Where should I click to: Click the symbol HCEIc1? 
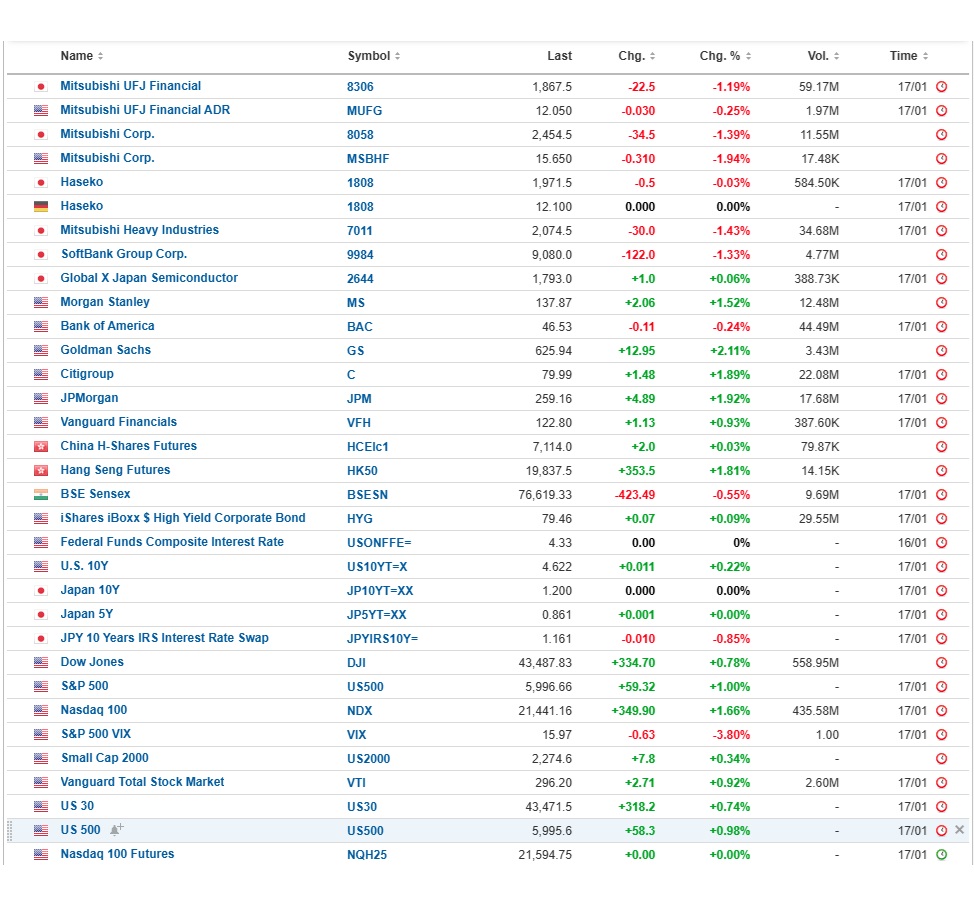[368, 447]
